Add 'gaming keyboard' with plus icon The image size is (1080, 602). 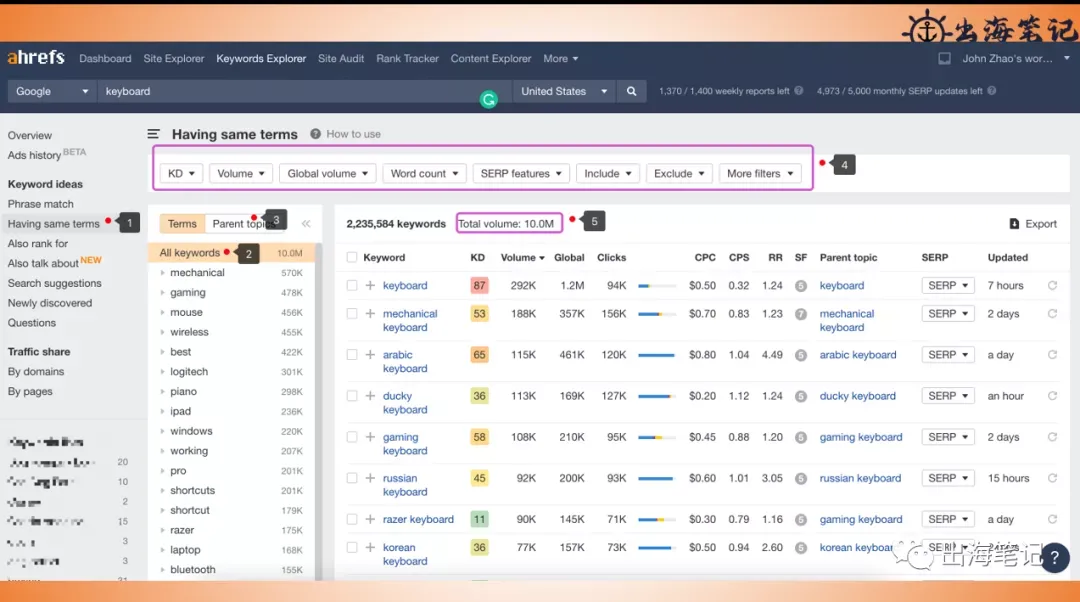[x=370, y=437]
